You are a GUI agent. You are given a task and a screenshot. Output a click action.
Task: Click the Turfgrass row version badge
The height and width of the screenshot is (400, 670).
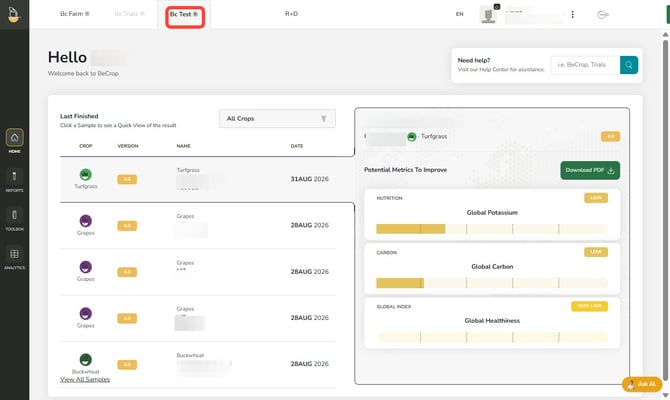tap(127, 179)
